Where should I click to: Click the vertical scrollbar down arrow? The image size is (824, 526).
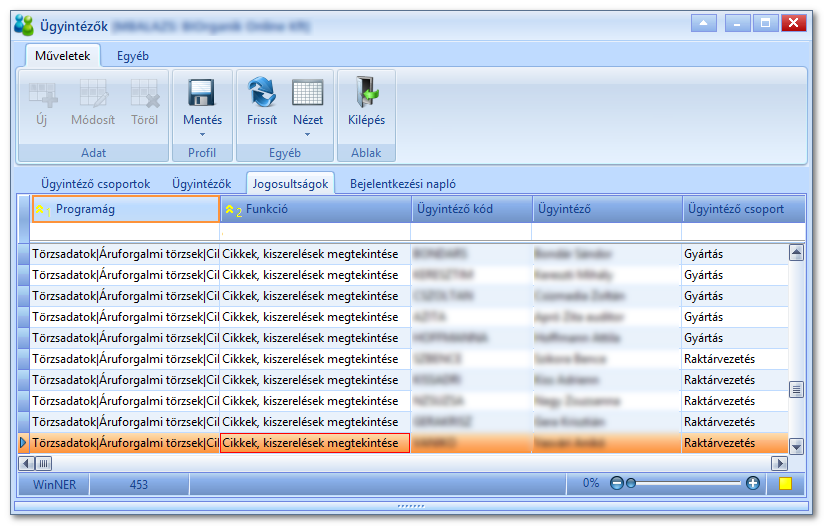click(x=796, y=446)
